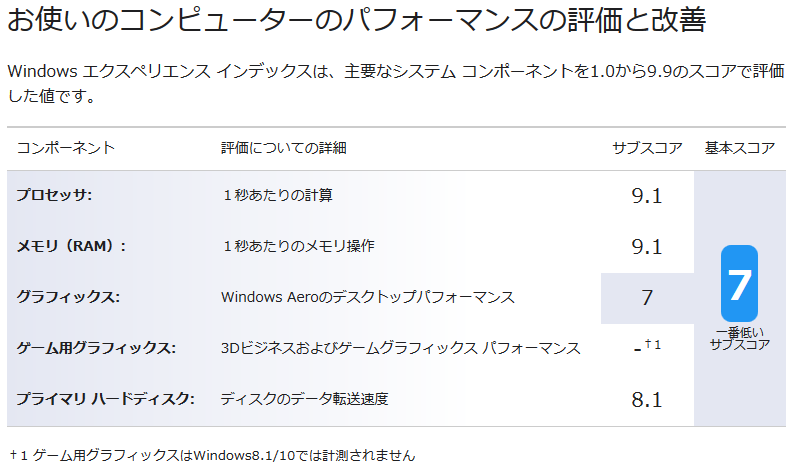
Task: Click the footnote about Windows8.1/10
Action: click(x=212, y=455)
